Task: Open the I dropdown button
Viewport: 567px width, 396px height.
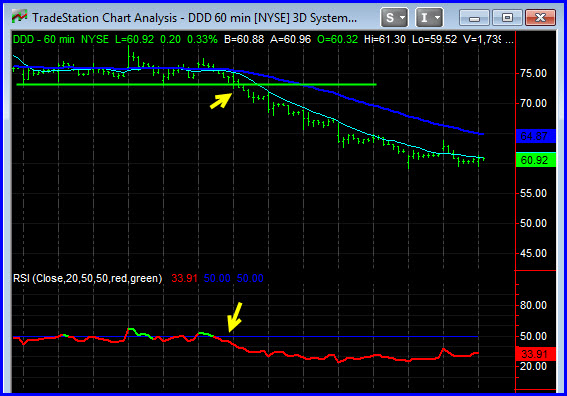Action: 429,17
